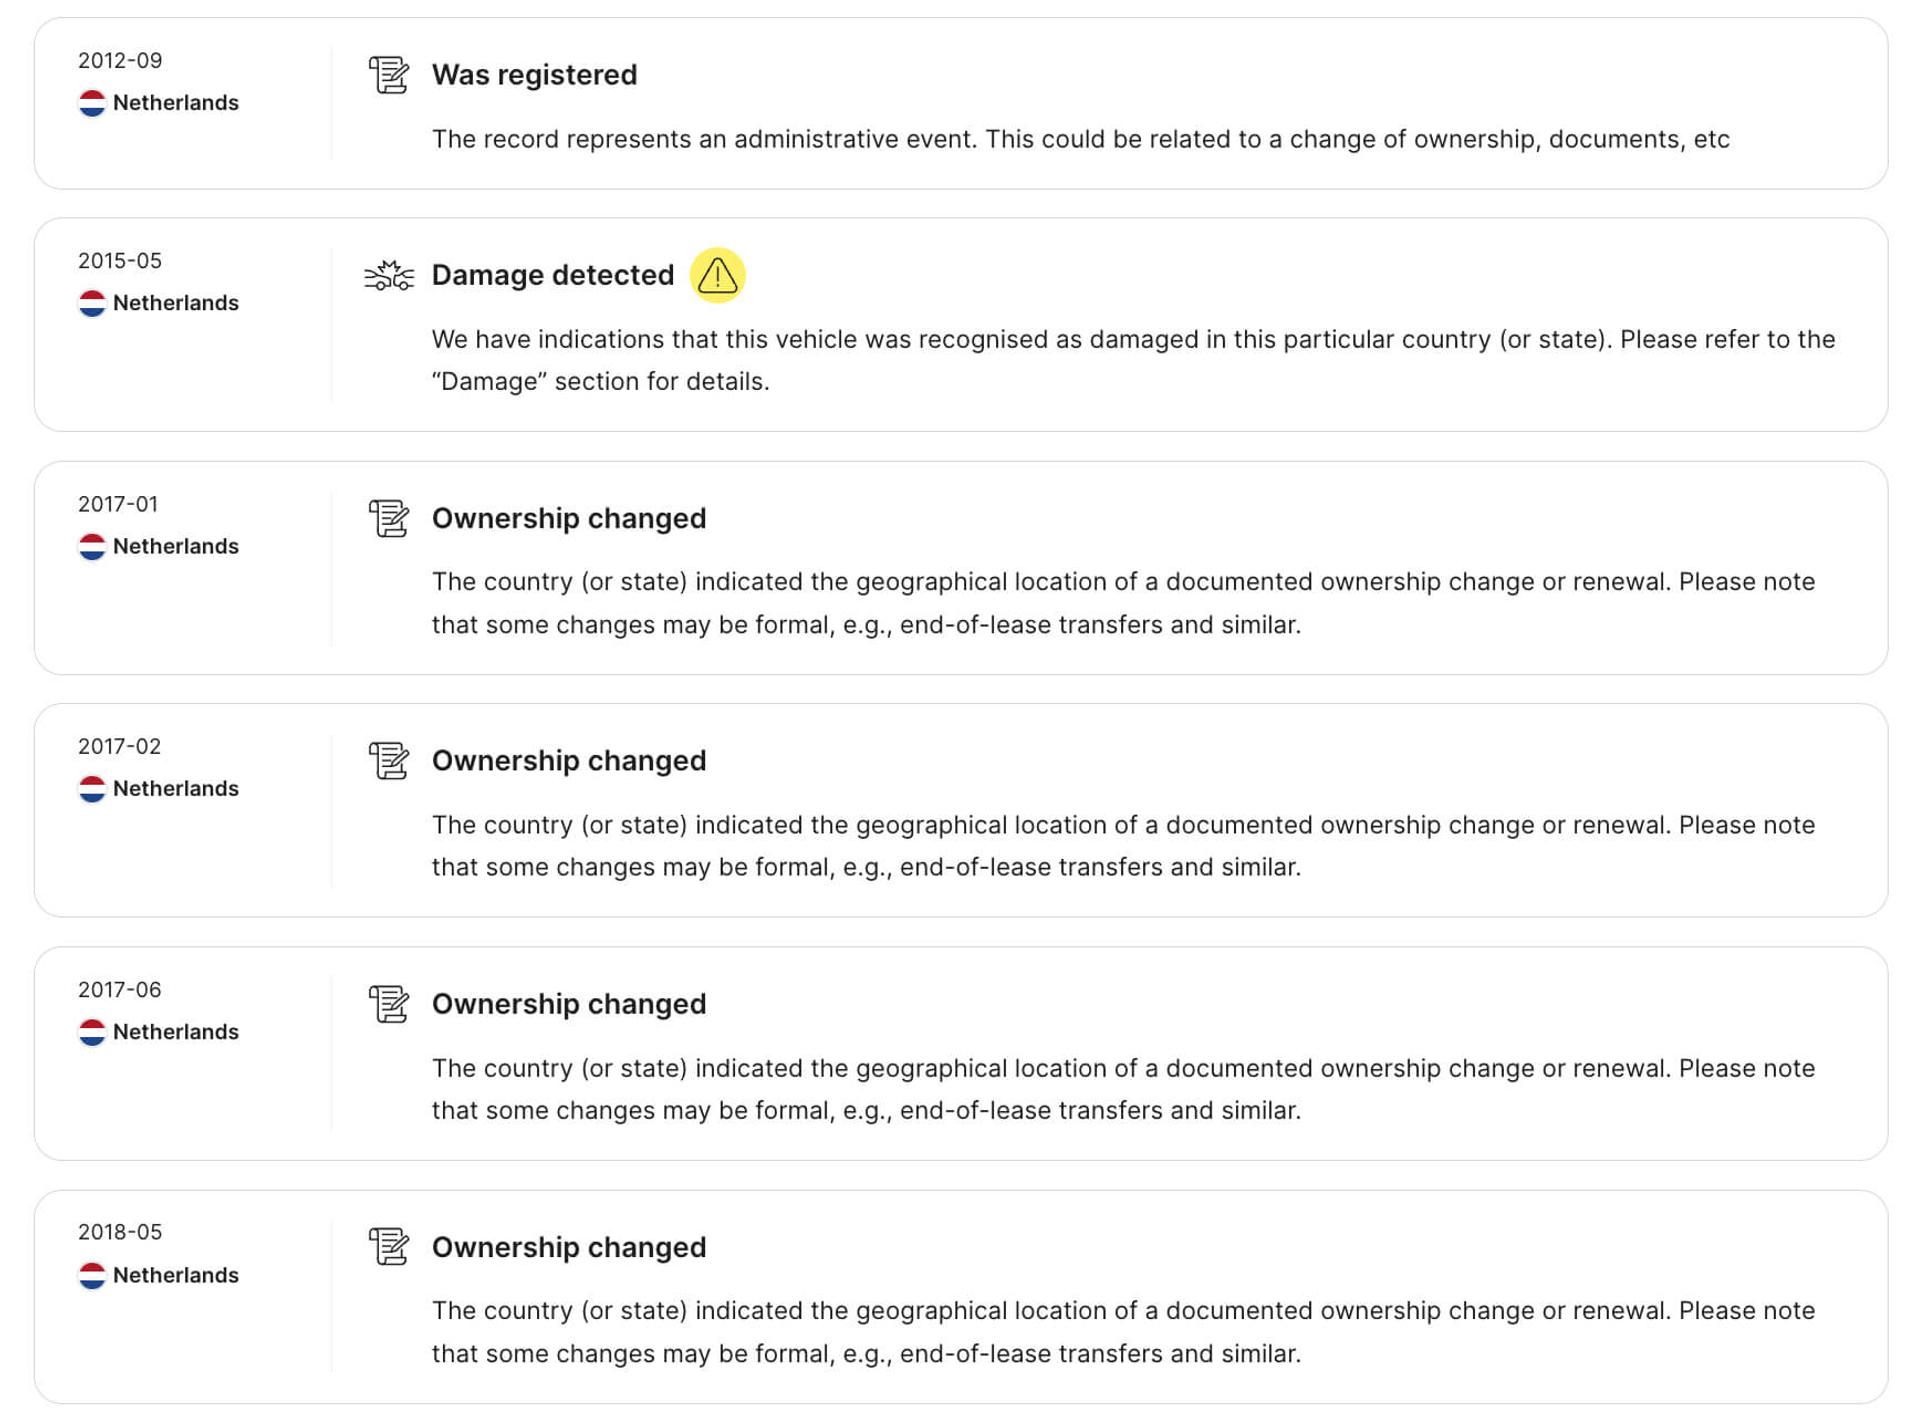This screenshot has height=1427, width=1920.
Task: Select the 2018-05 Ownership changed heading
Action: [568, 1247]
